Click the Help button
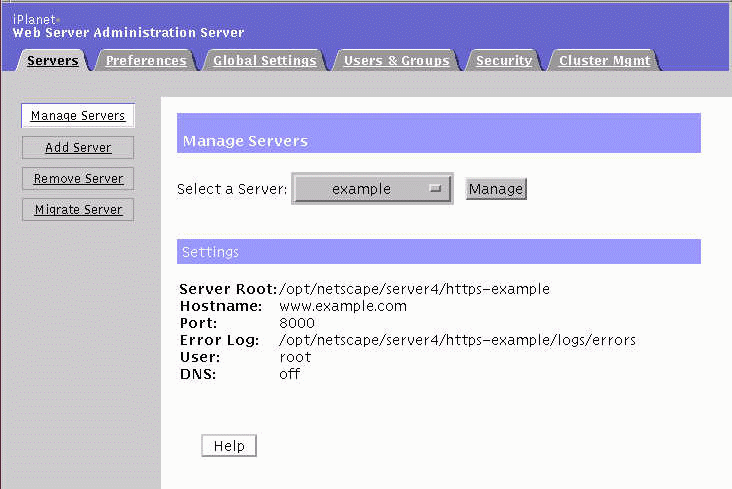 tap(229, 446)
